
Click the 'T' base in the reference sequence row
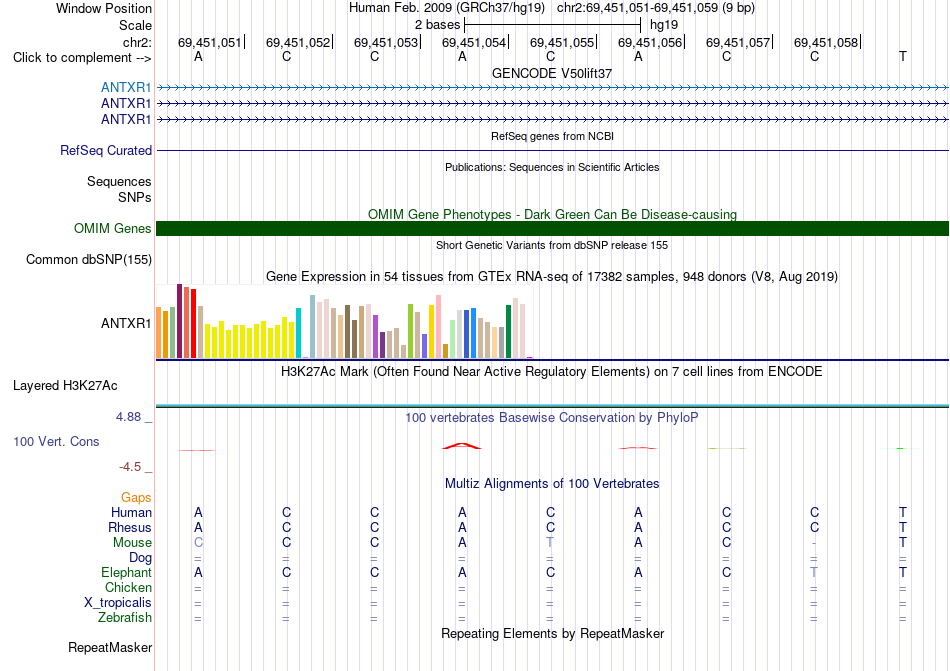coord(902,56)
